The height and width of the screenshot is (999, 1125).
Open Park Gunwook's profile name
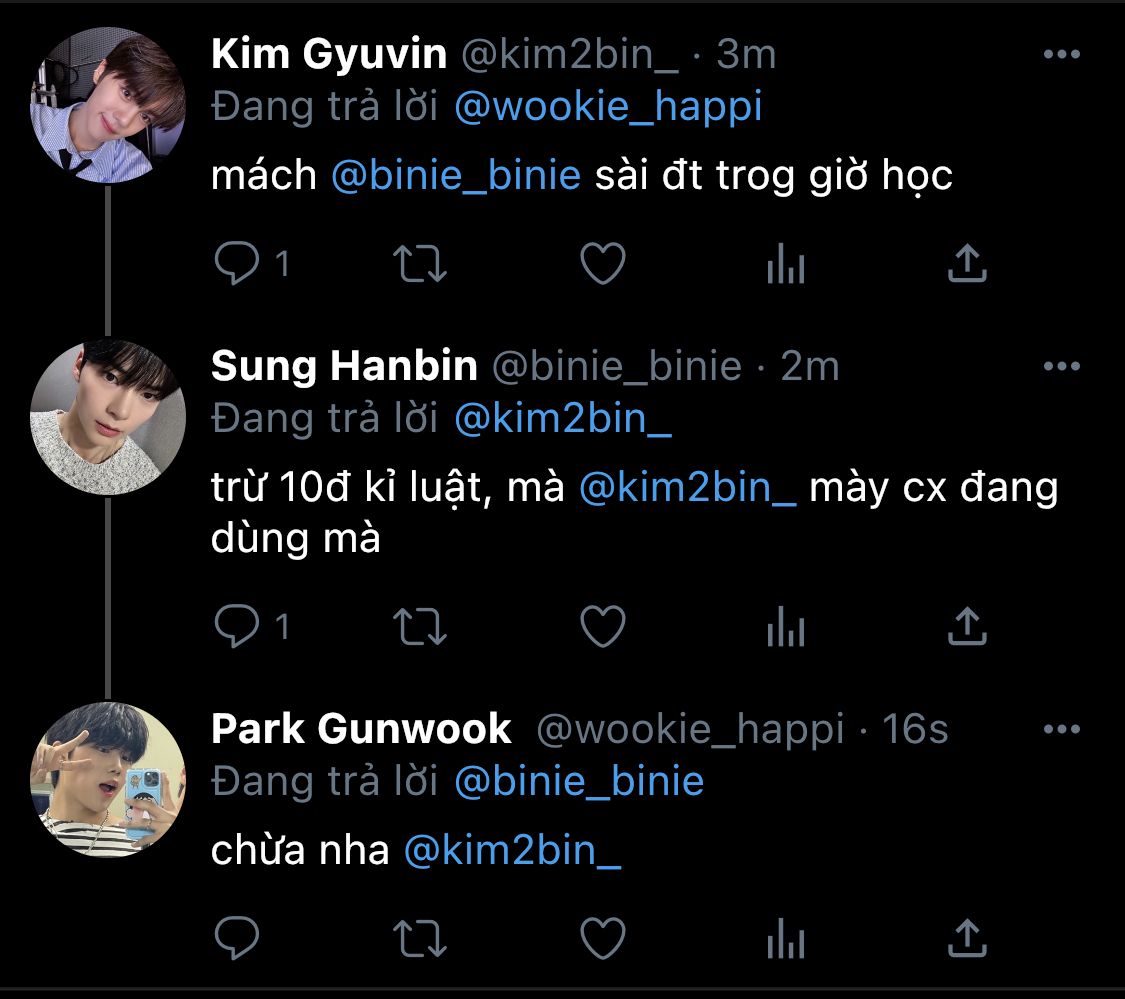coord(361,729)
